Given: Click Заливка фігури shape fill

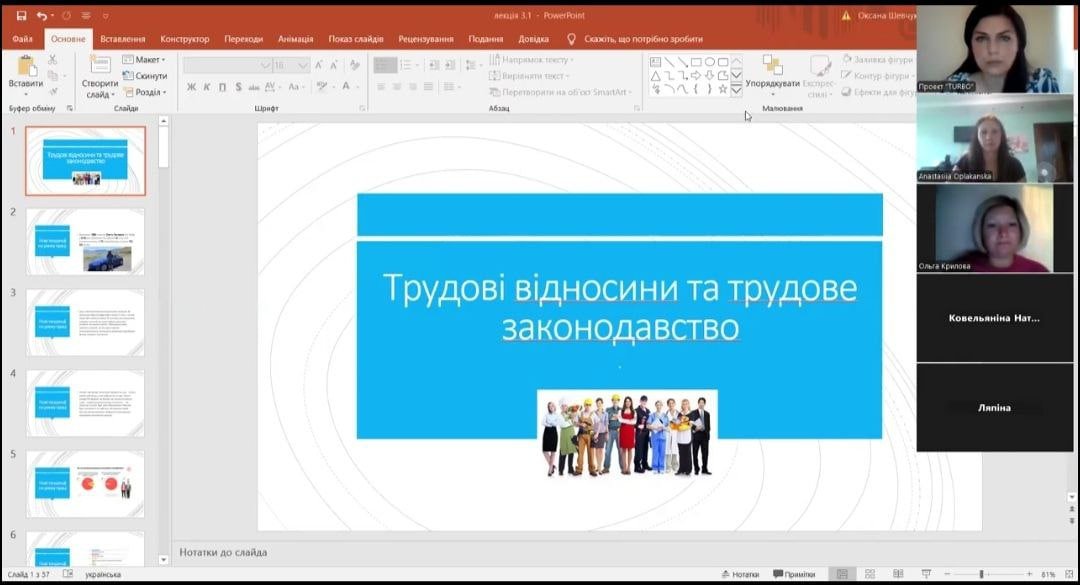Looking at the screenshot, I should coord(877,60).
